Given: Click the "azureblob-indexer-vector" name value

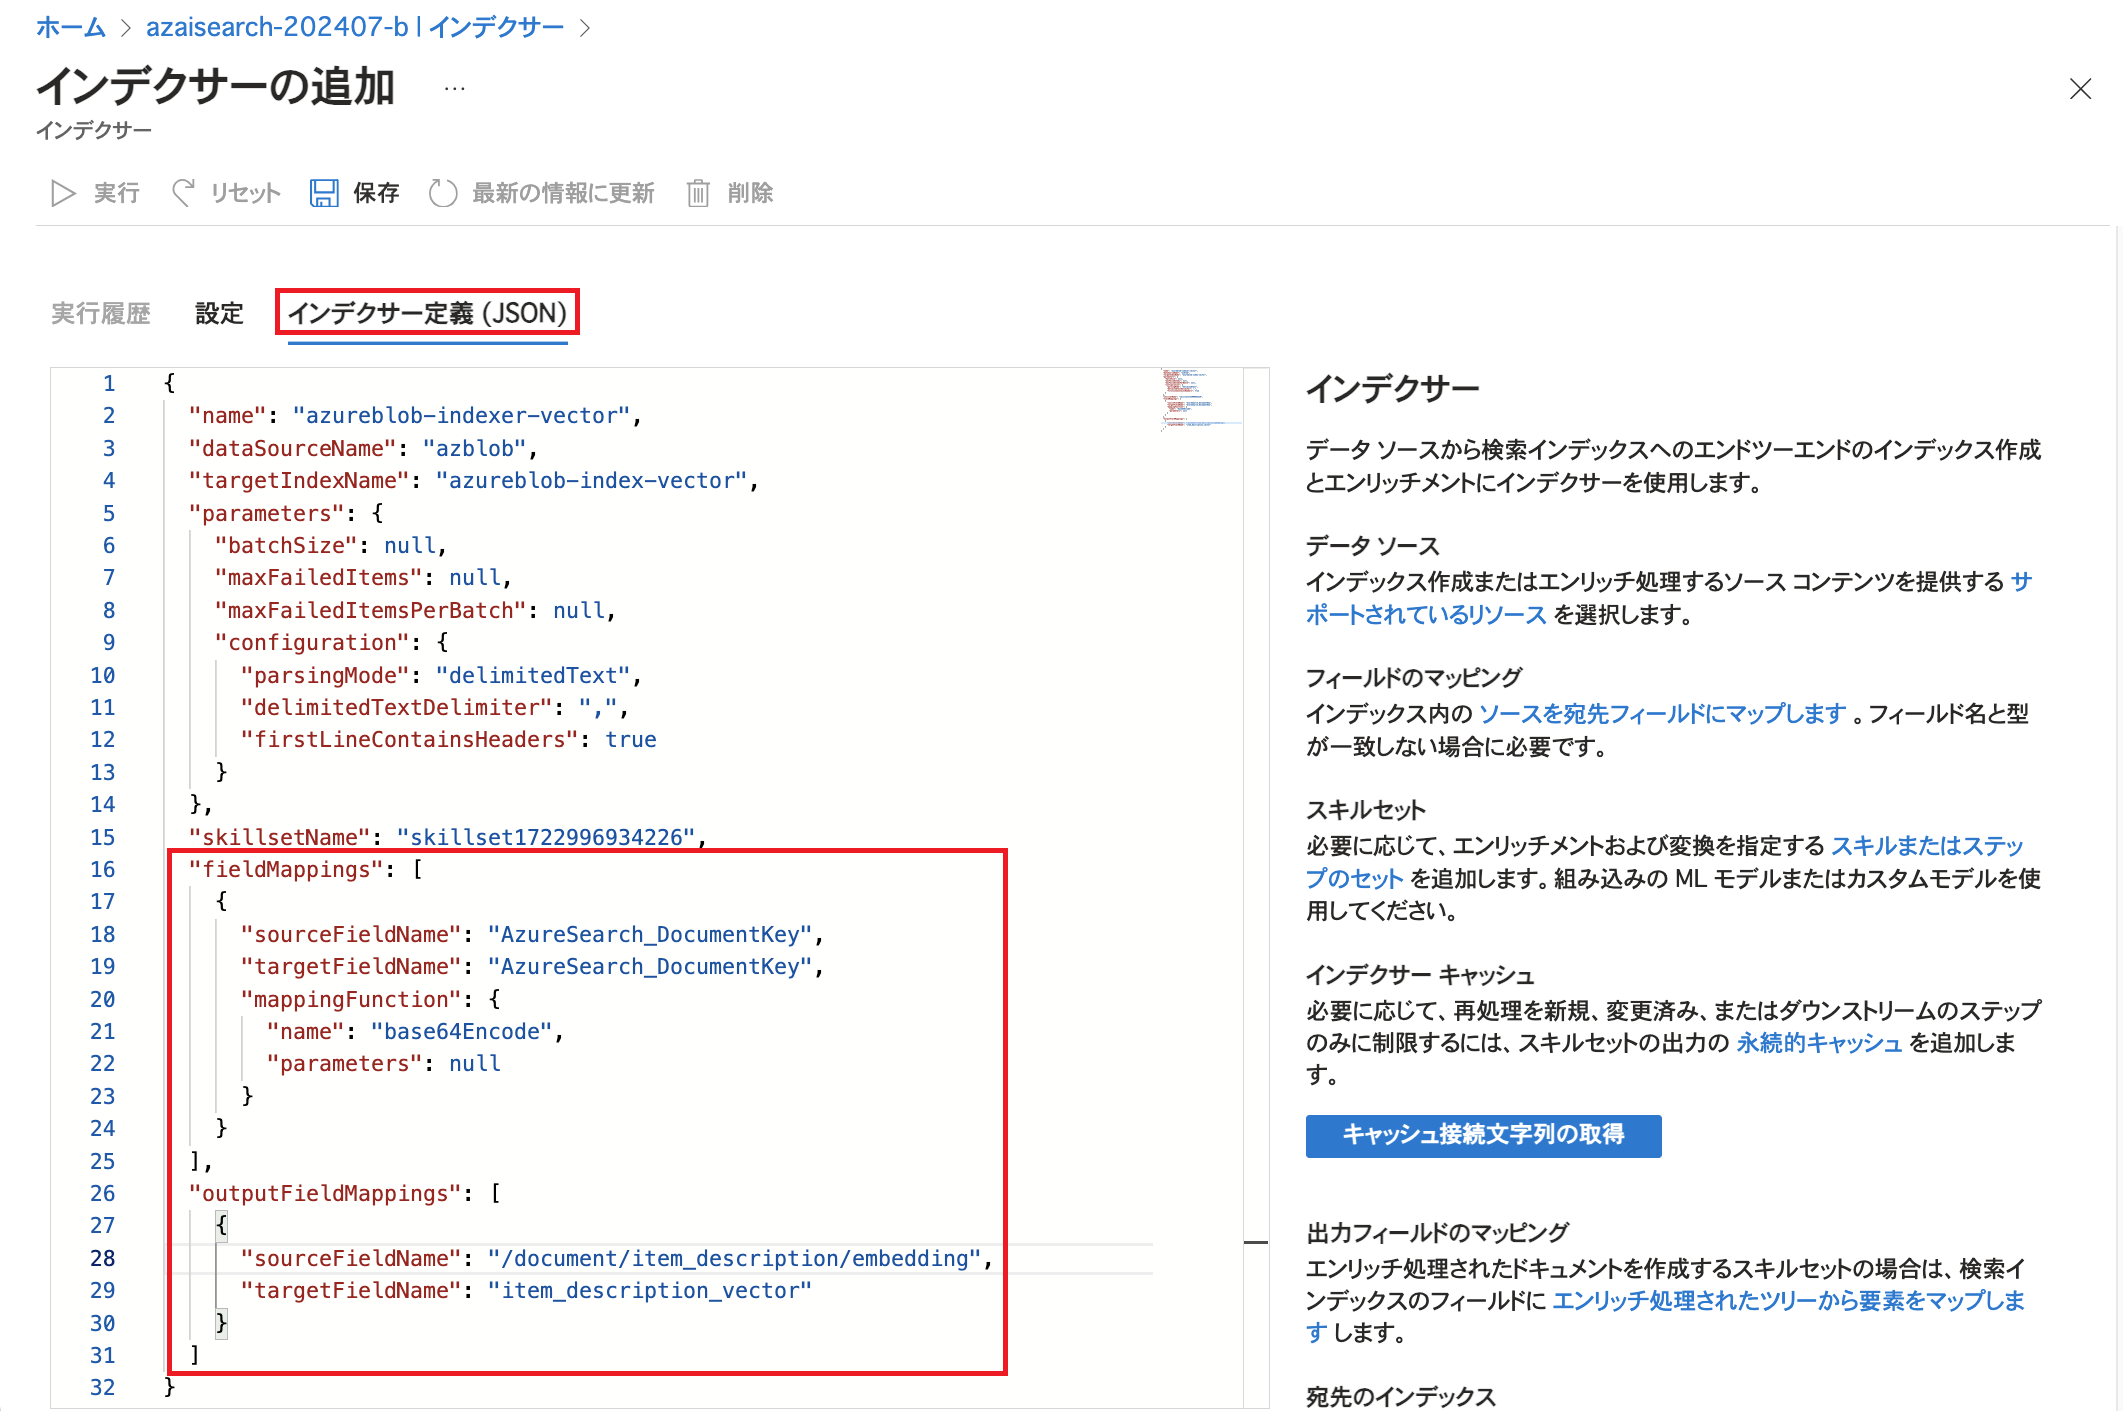Looking at the screenshot, I should (461, 416).
